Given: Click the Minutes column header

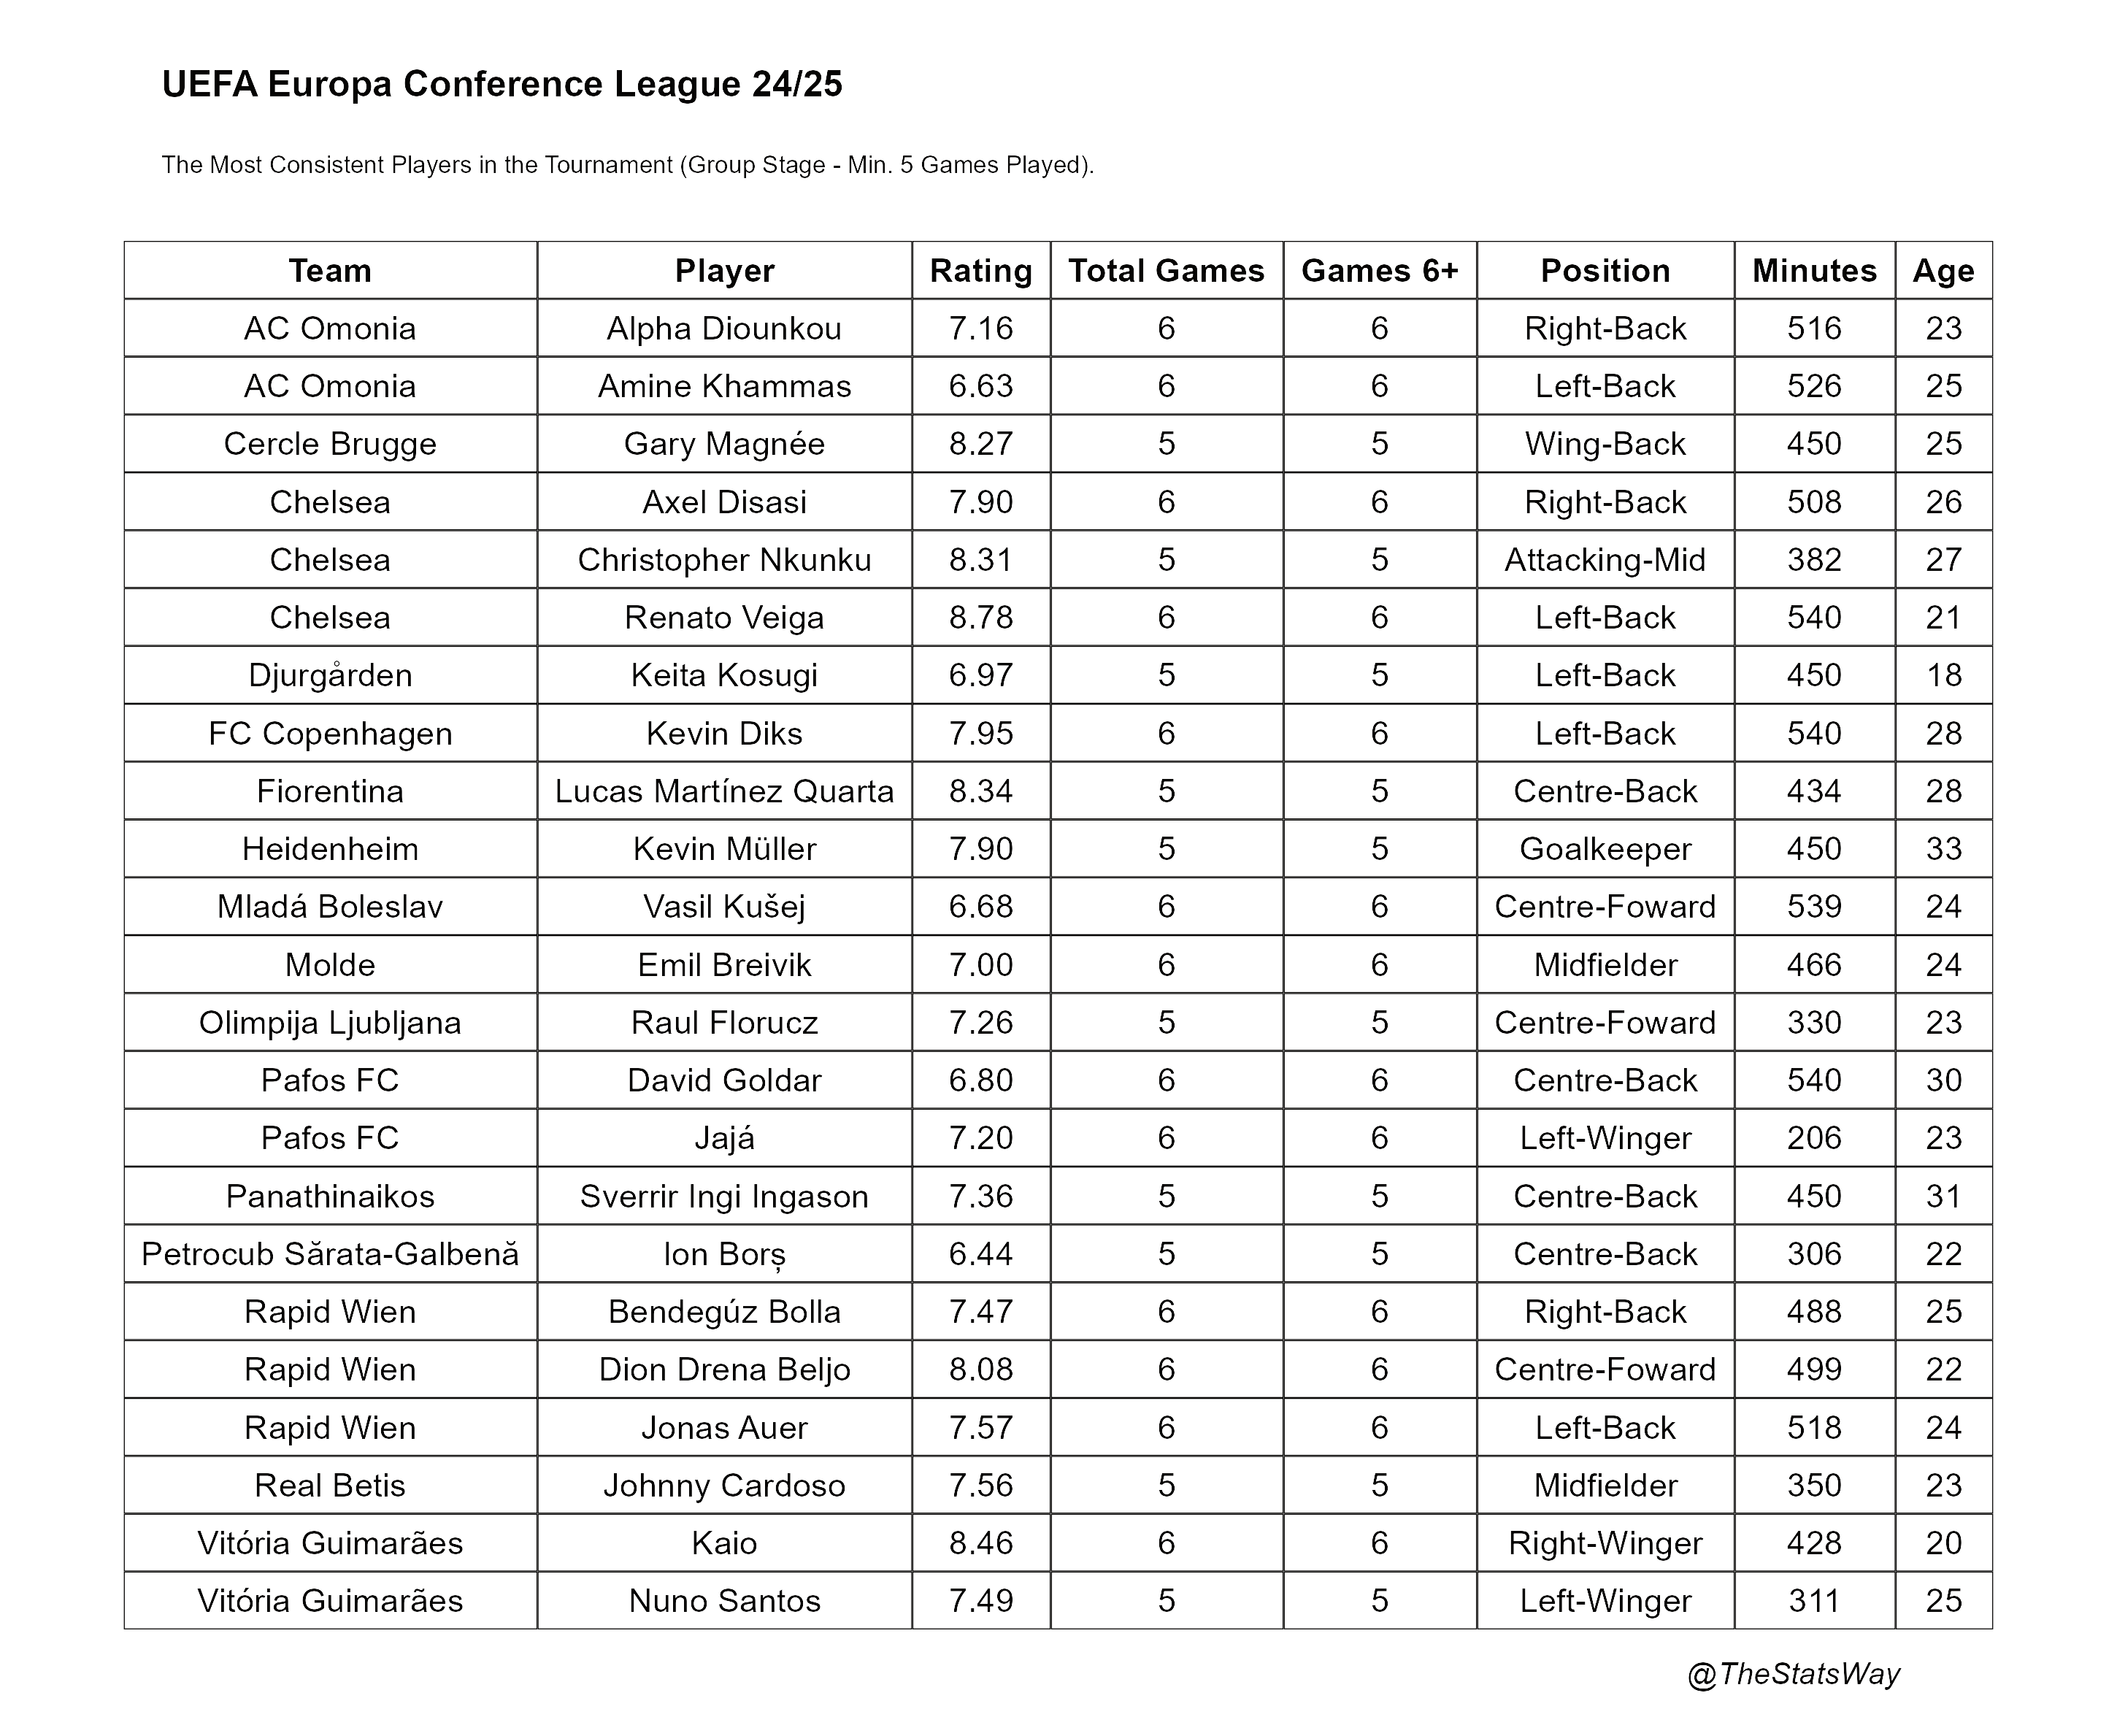Looking at the screenshot, I should 1814,271.
